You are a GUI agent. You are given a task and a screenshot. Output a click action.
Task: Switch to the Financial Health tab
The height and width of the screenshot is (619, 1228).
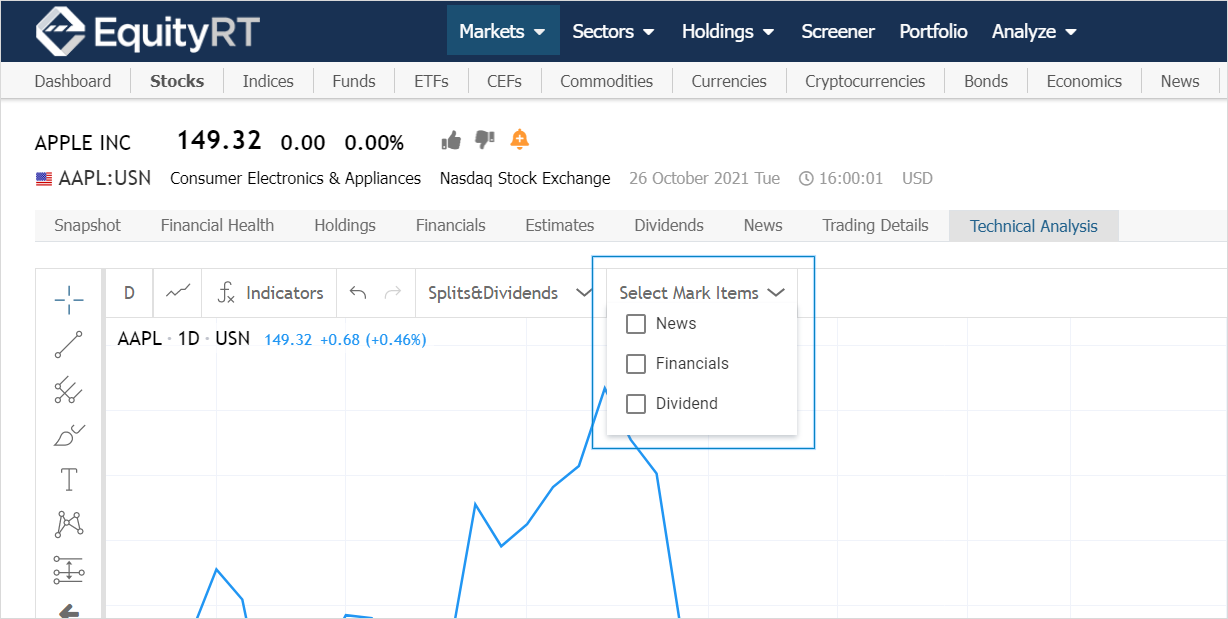click(217, 225)
